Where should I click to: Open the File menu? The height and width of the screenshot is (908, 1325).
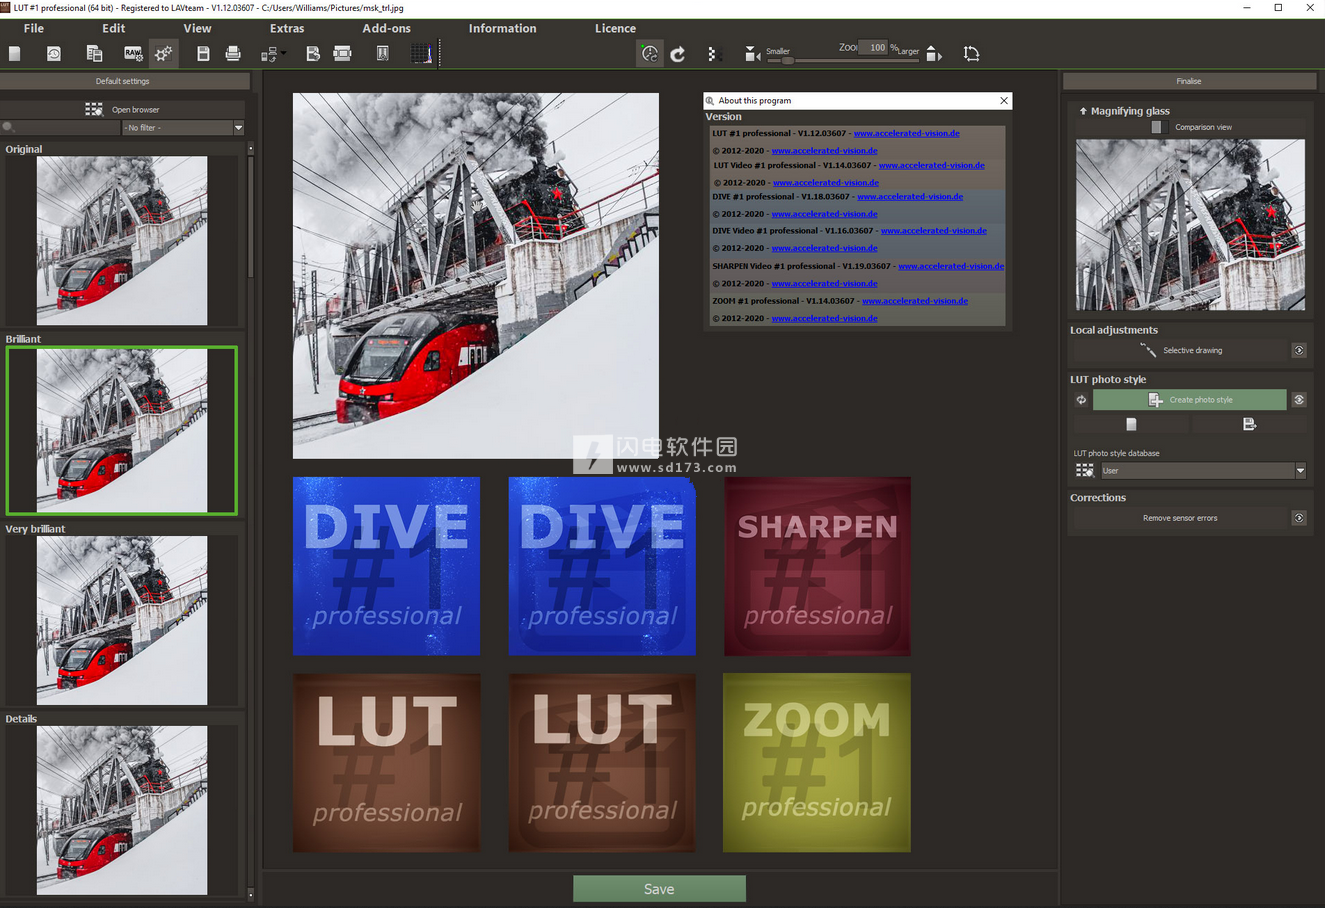point(34,28)
